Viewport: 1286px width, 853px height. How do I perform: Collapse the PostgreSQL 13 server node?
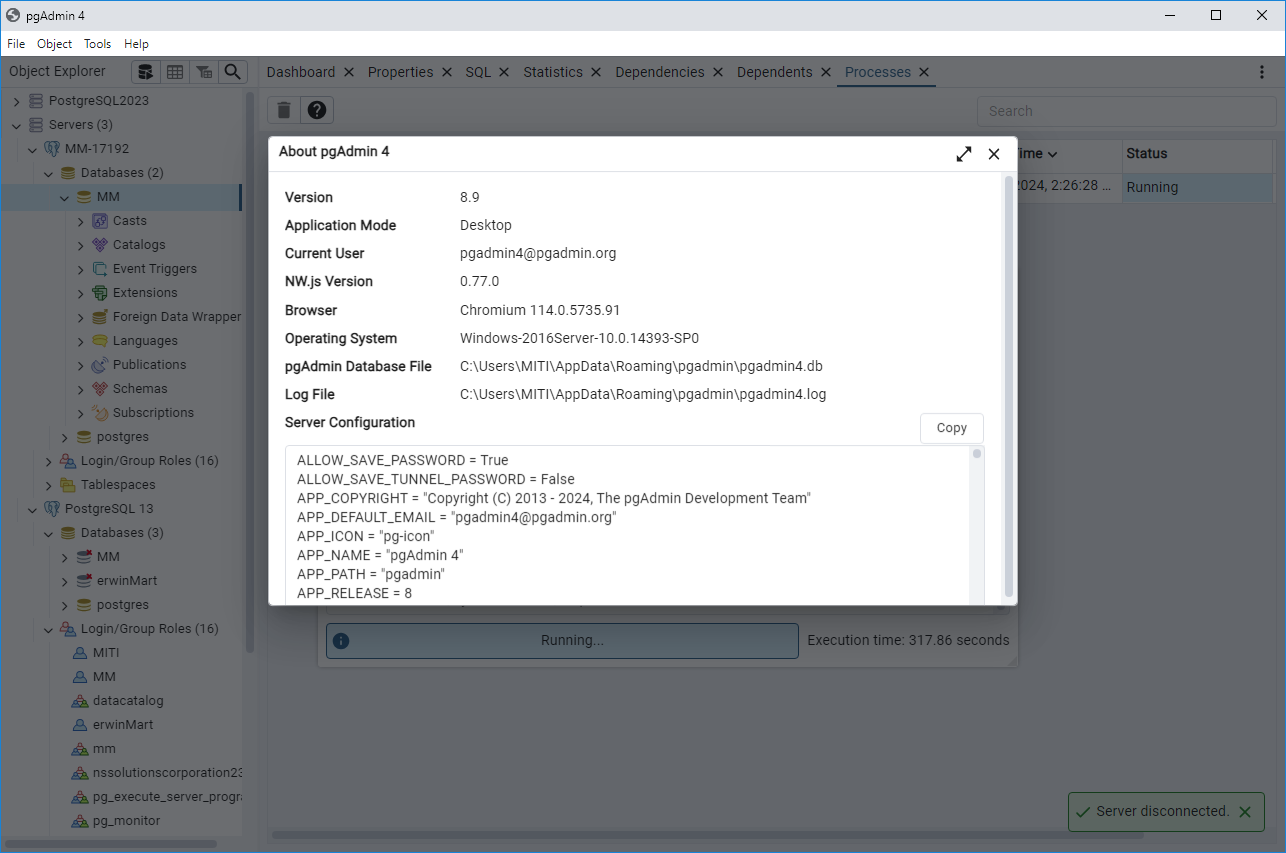32,509
